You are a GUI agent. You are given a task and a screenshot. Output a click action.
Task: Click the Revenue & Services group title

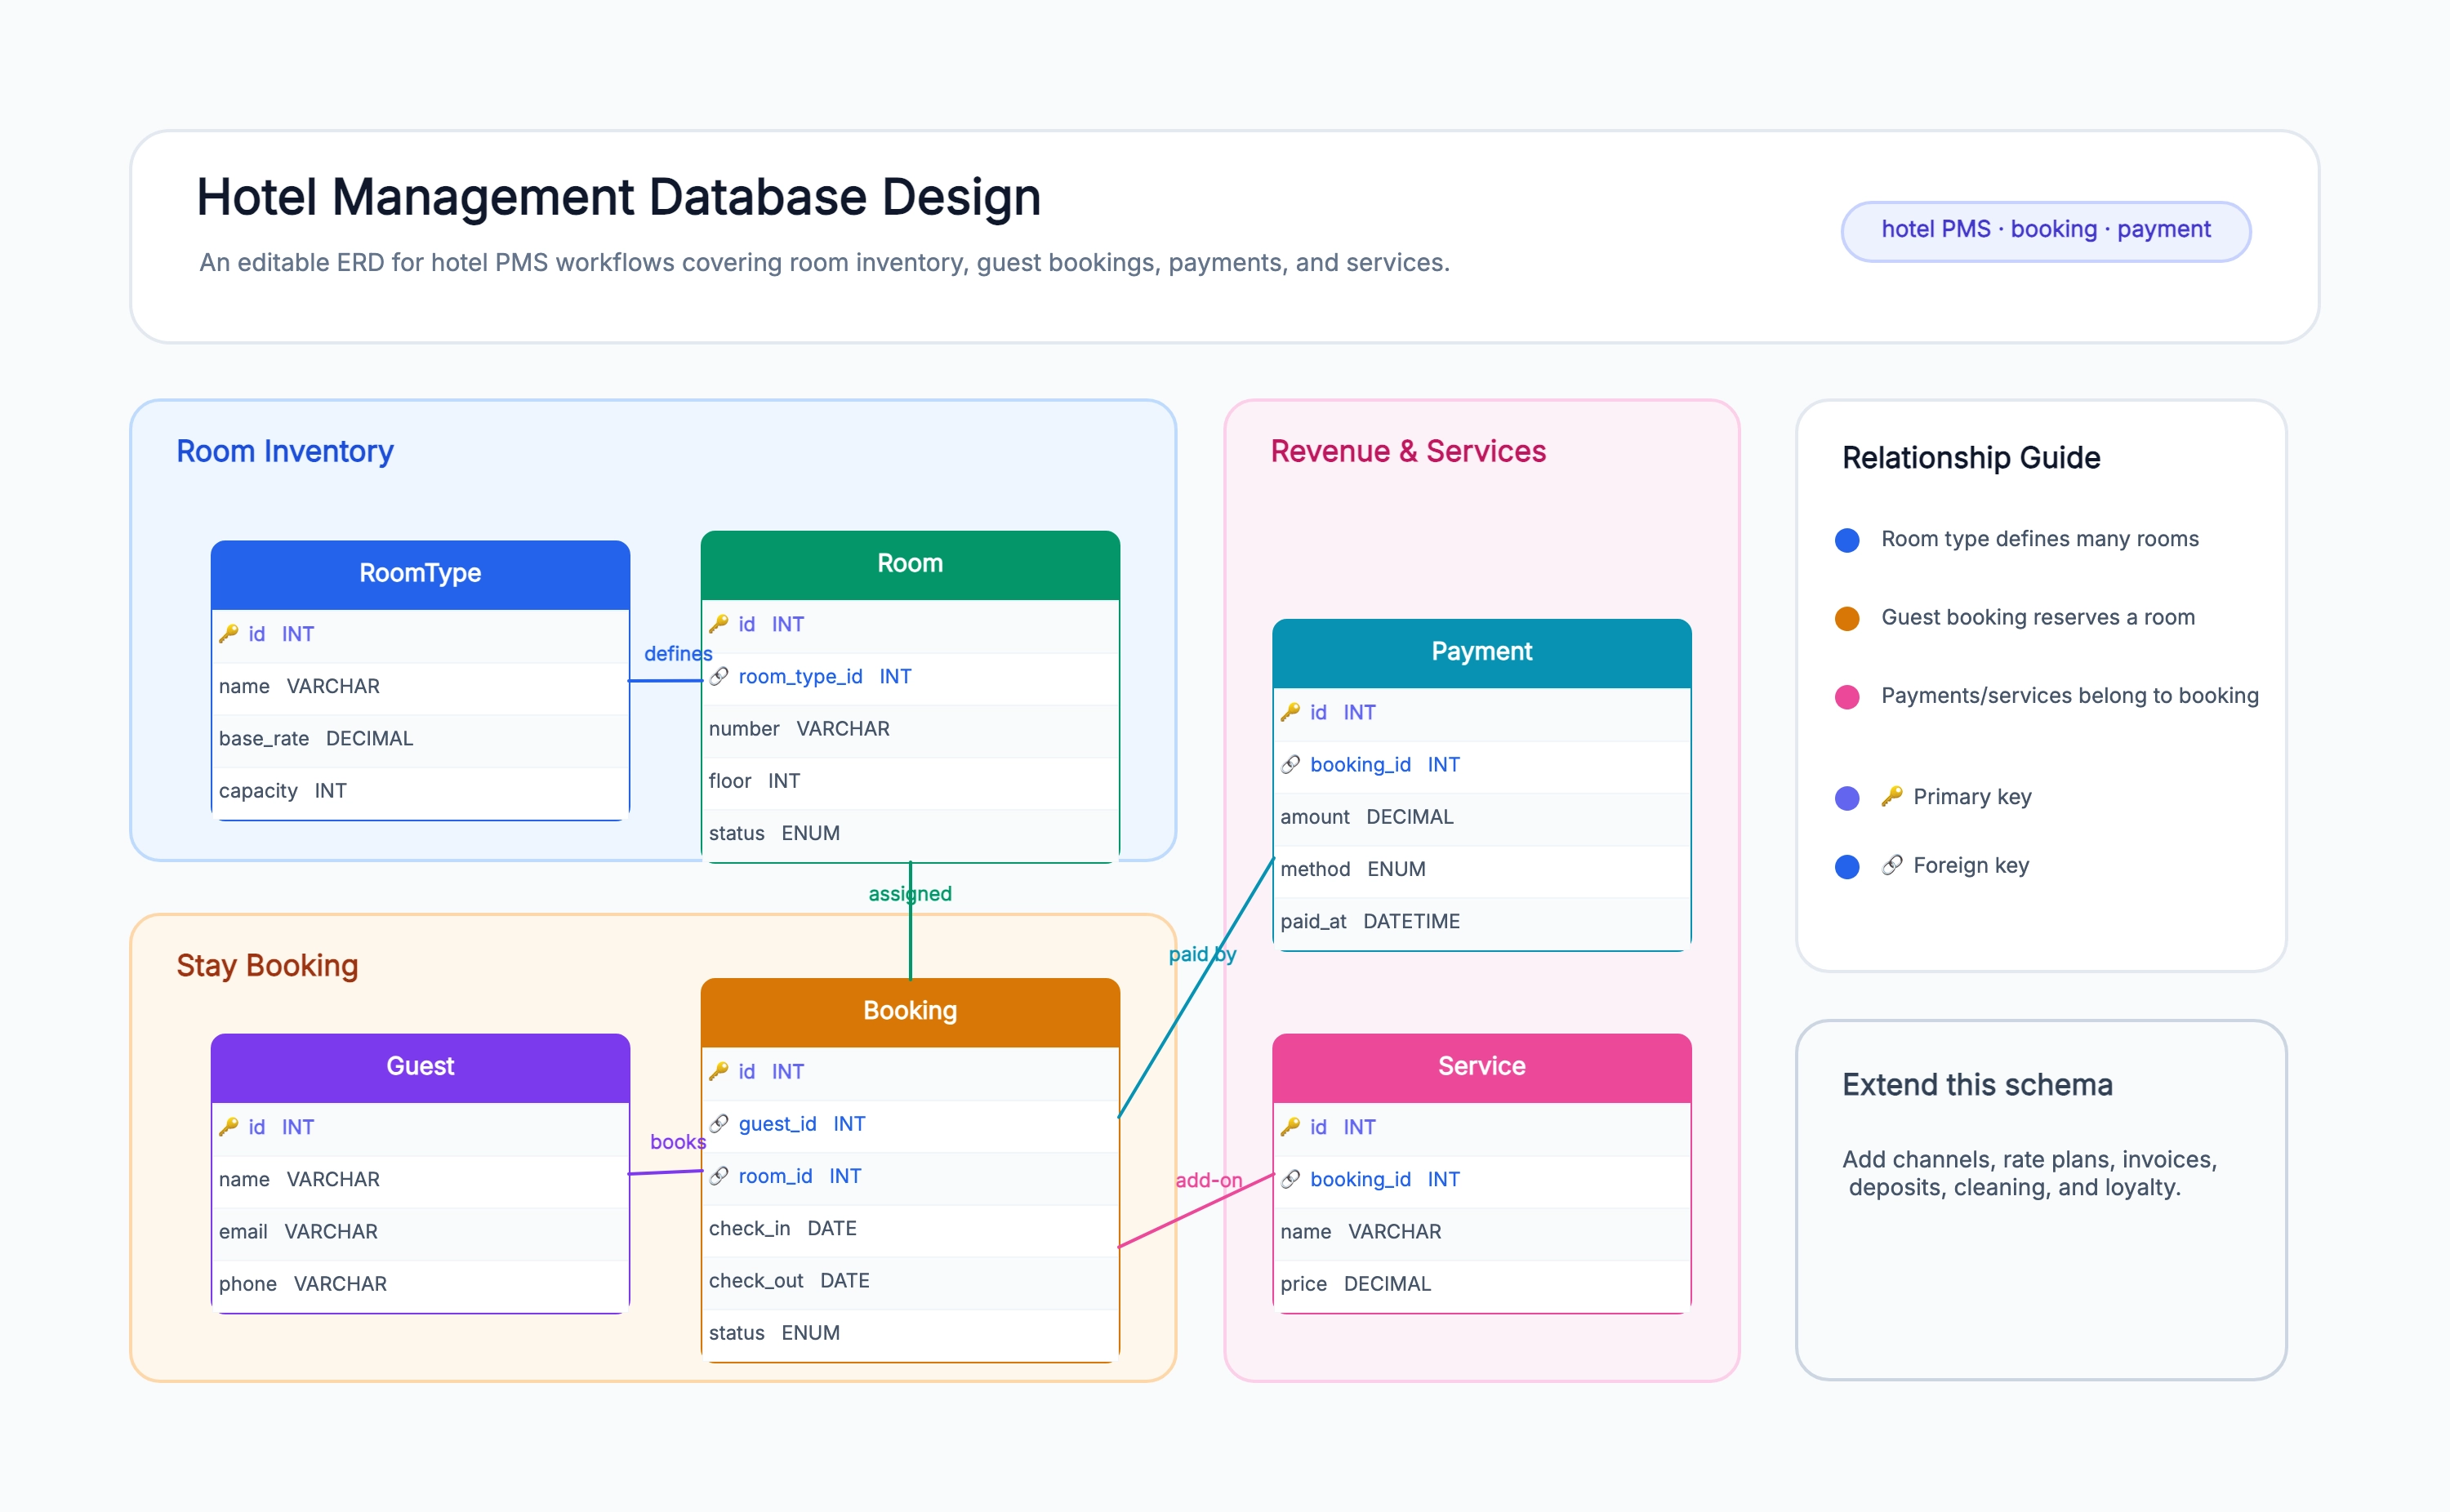(1408, 451)
